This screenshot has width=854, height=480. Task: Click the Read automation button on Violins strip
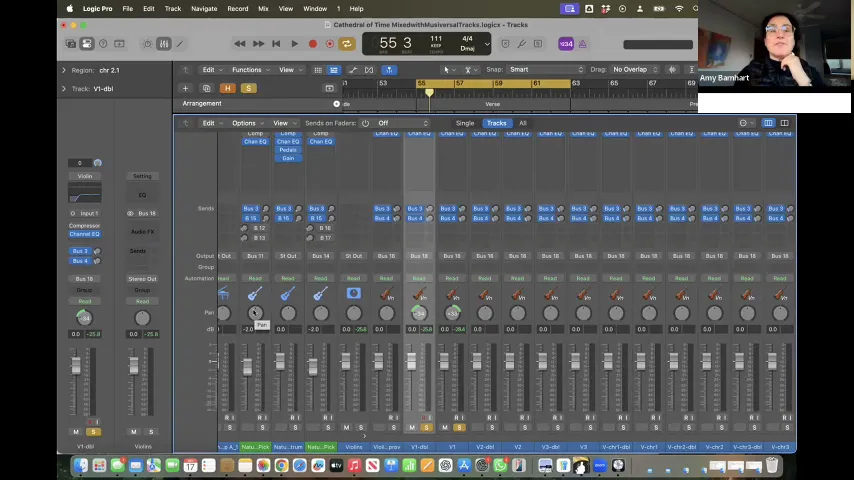click(x=353, y=278)
